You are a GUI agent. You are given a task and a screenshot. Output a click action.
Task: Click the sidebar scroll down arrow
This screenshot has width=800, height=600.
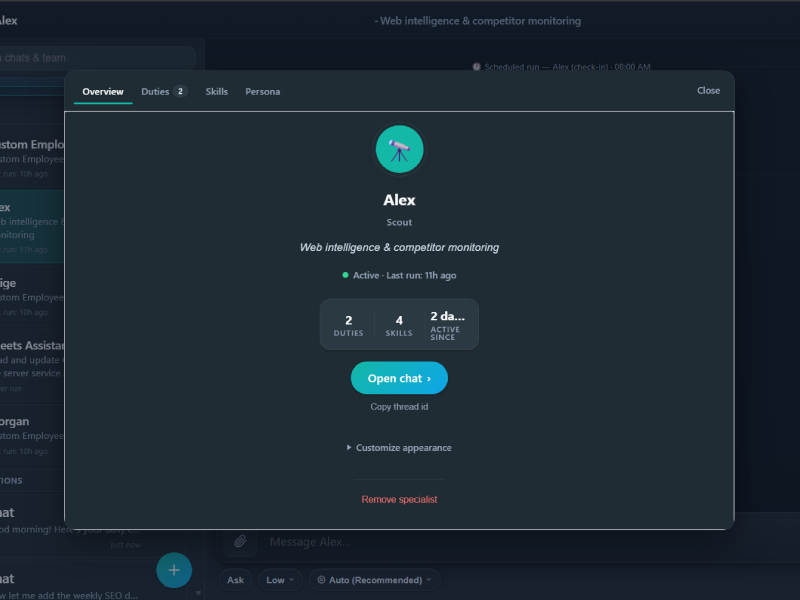coord(198,593)
